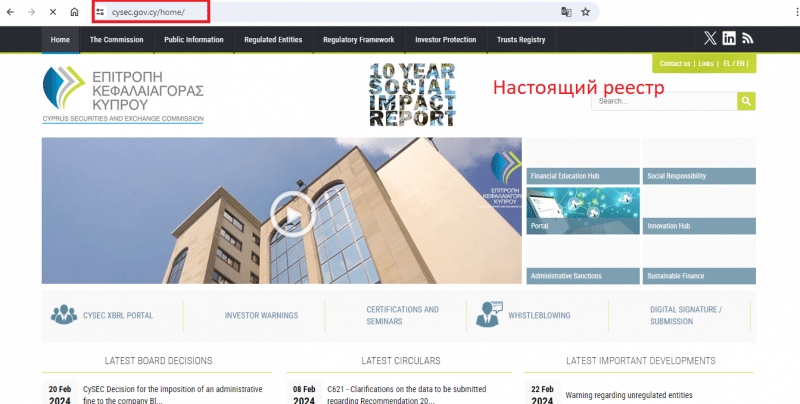Screen dimensions: 800x404
Task: Open Warning regarding unregulated entities item
Action: click(629, 395)
